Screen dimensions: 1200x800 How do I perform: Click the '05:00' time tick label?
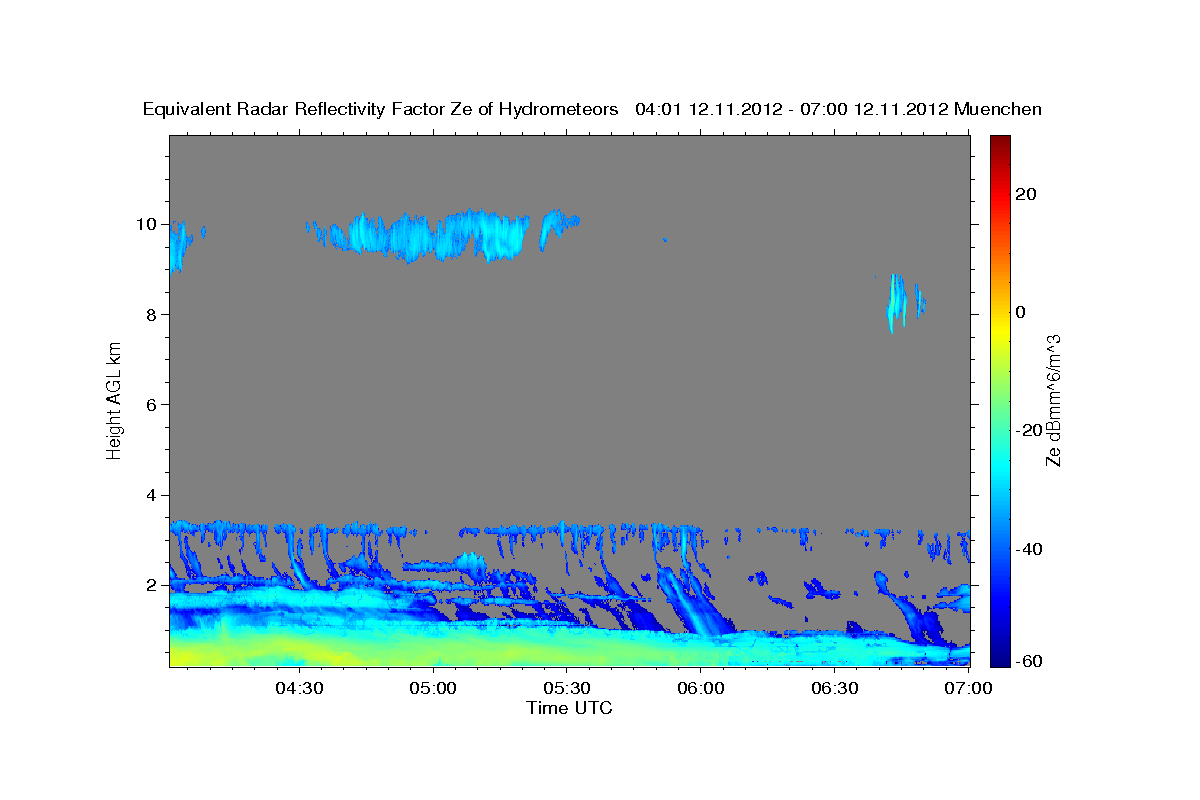pyautogui.click(x=434, y=689)
